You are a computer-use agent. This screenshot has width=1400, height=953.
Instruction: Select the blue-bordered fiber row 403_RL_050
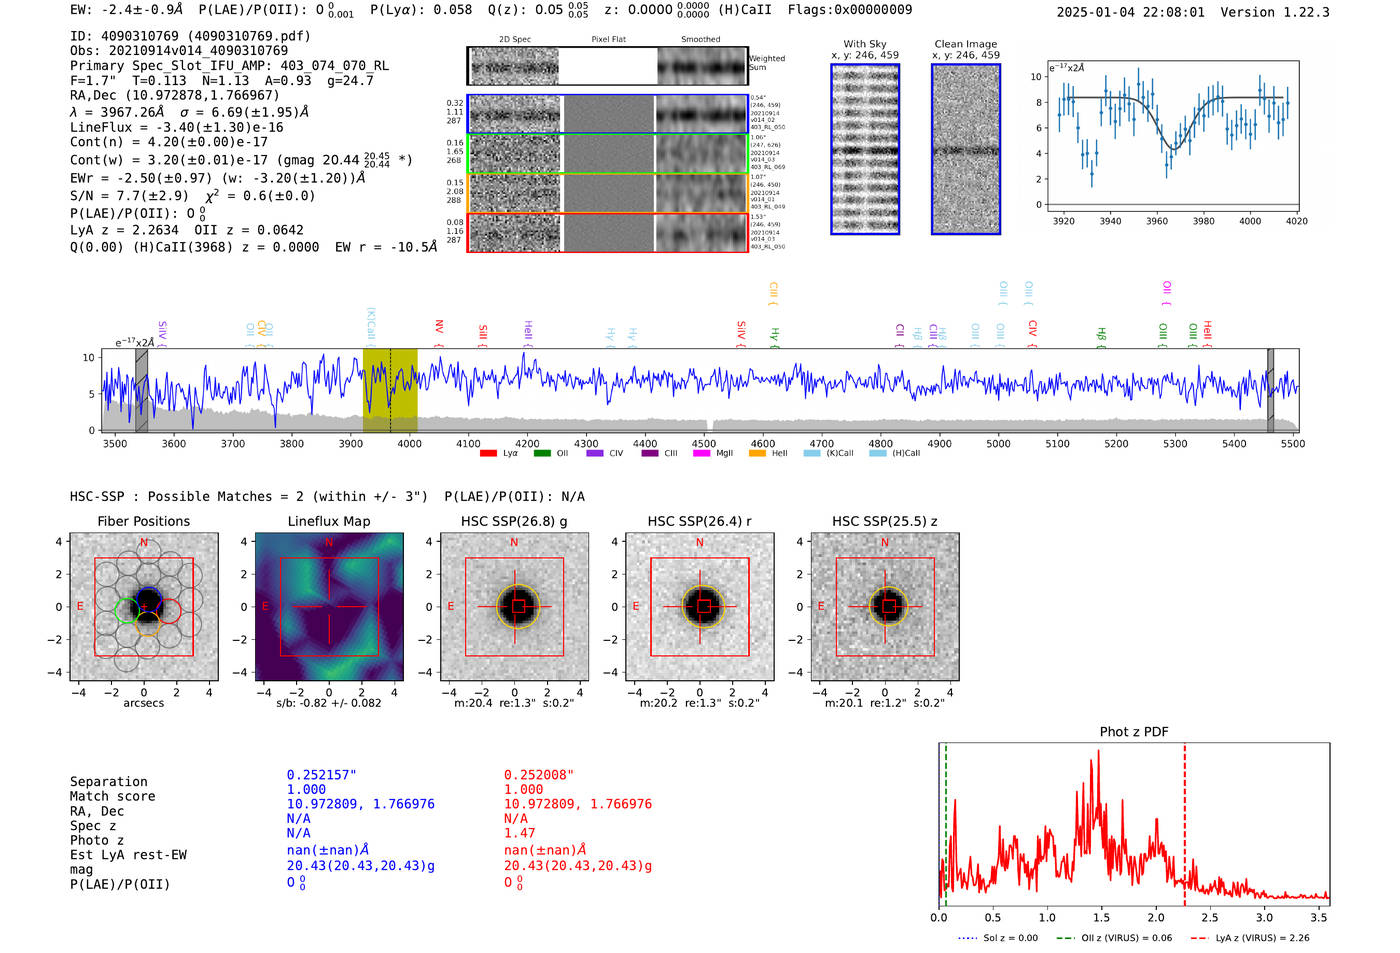pyautogui.click(x=607, y=114)
